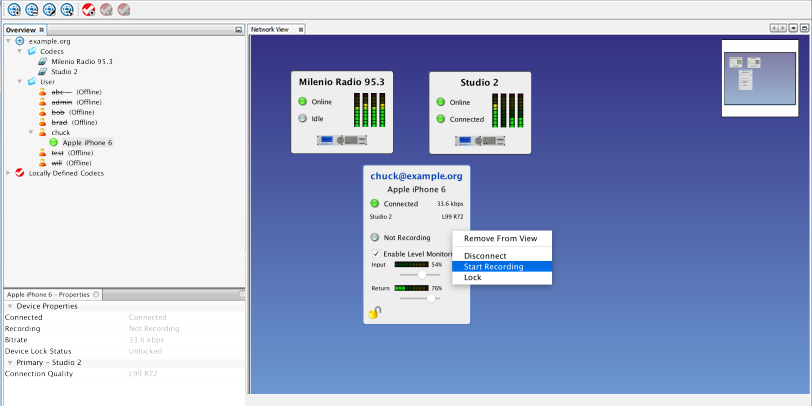Expand the Locally Defined Codecs node

pos(9,173)
